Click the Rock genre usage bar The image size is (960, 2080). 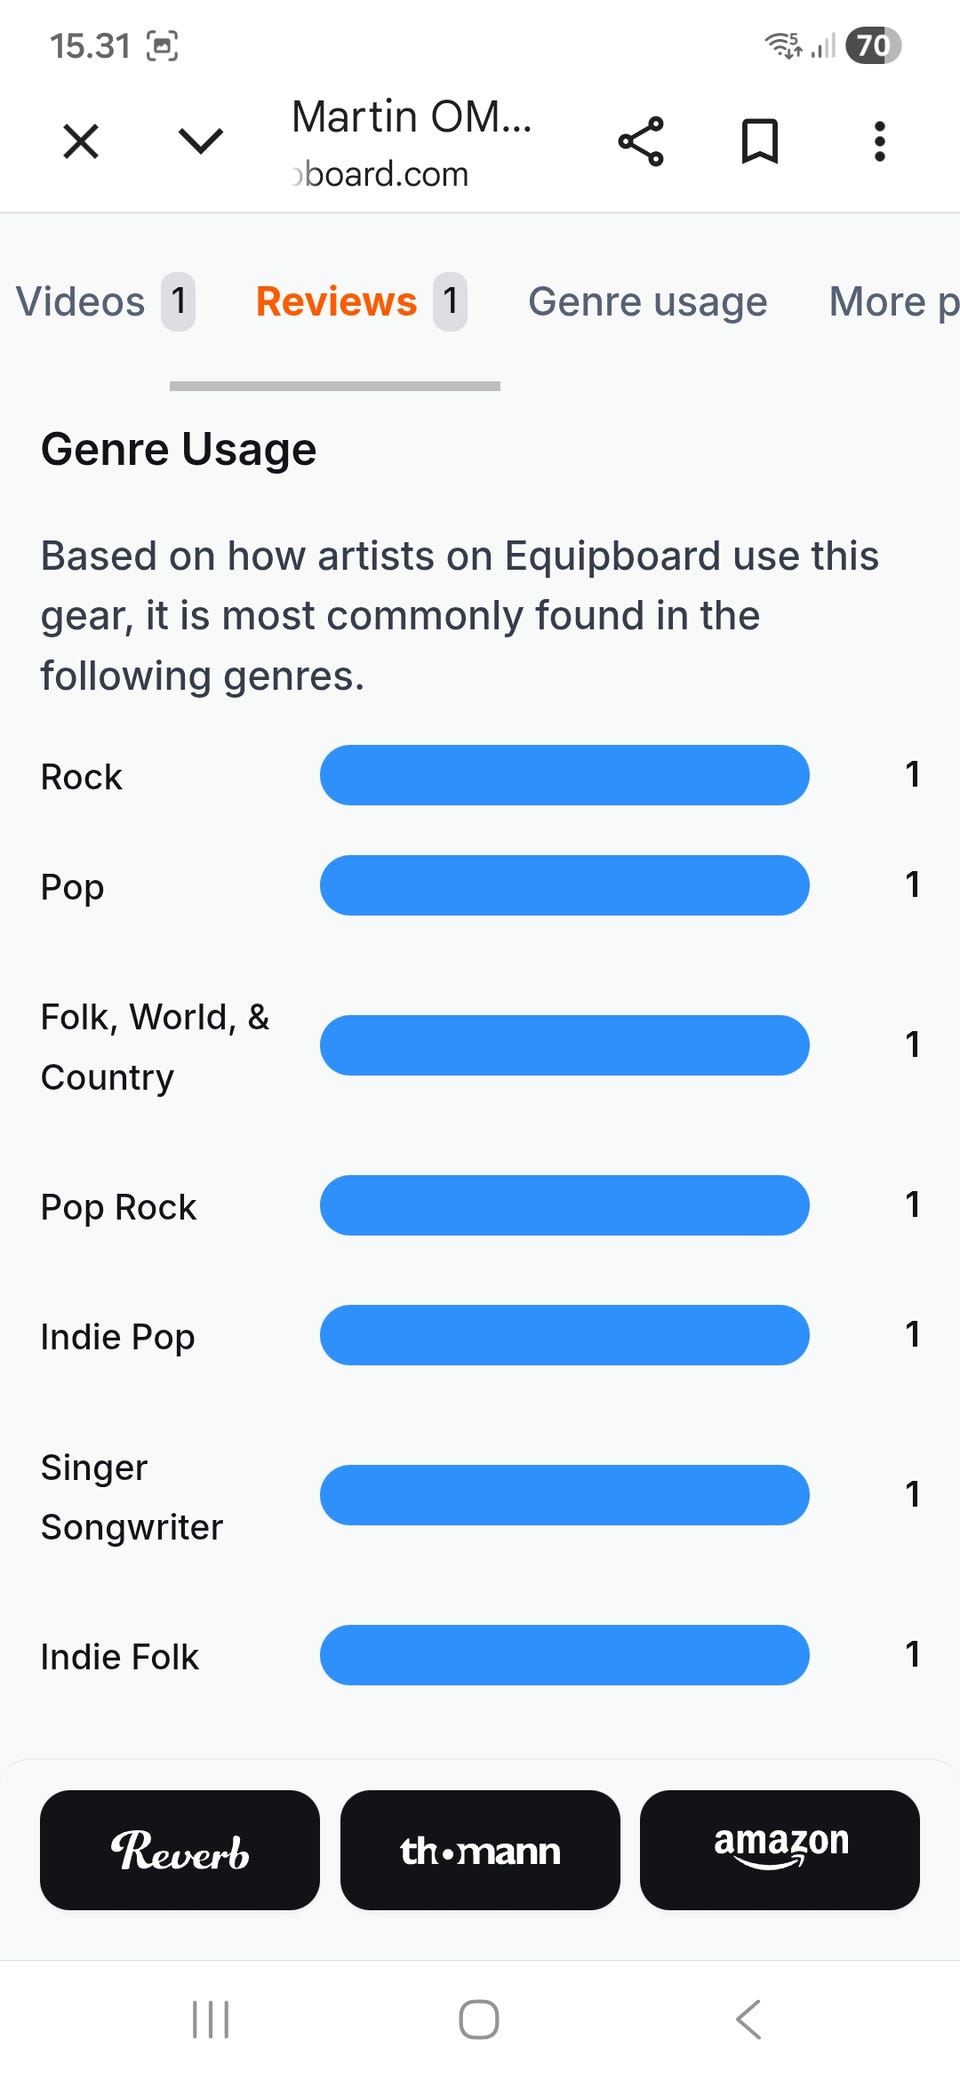click(564, 775)
